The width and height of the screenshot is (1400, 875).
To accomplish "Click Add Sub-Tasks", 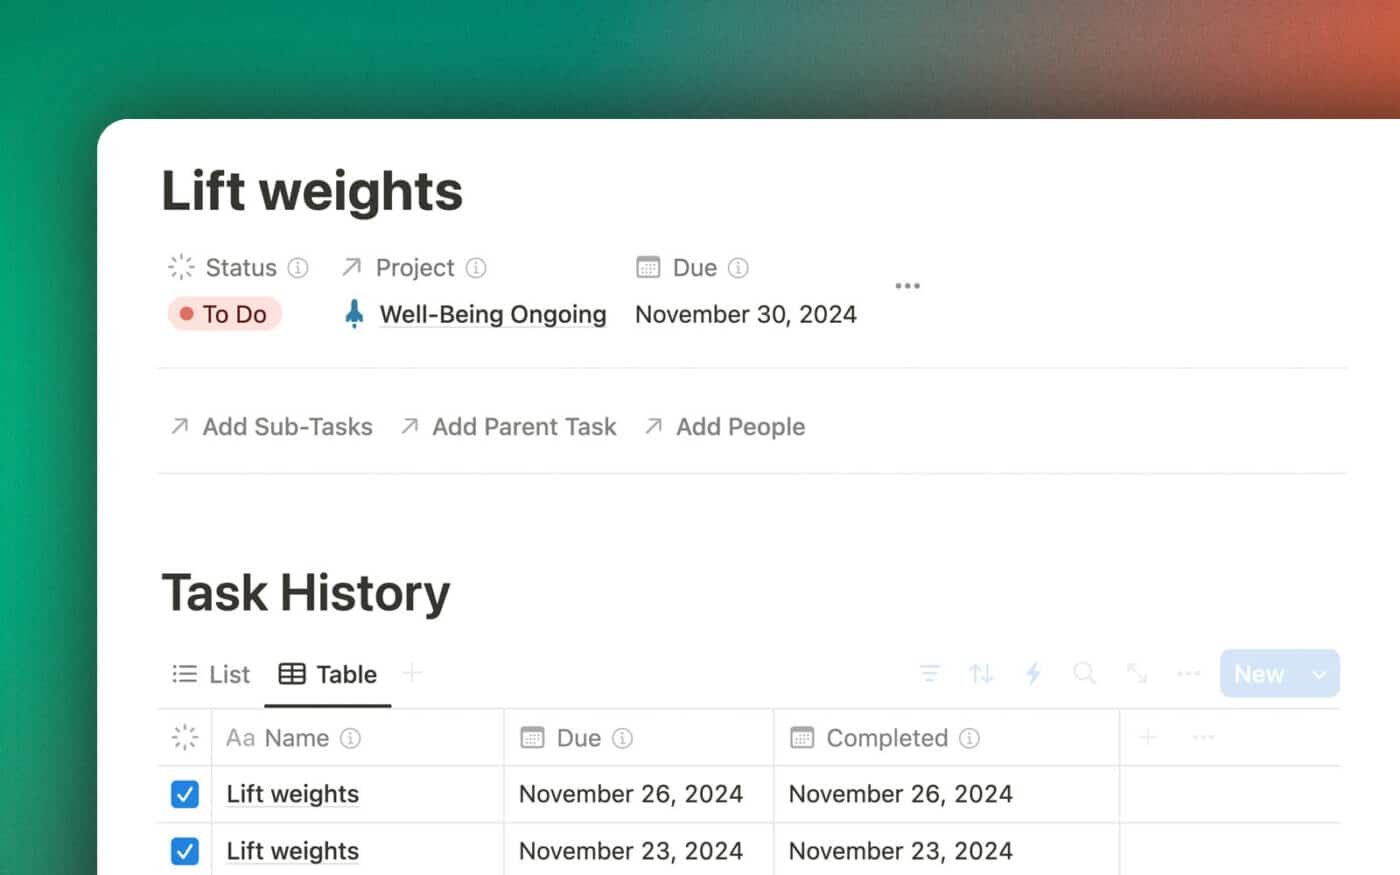I will click(286, 426).
